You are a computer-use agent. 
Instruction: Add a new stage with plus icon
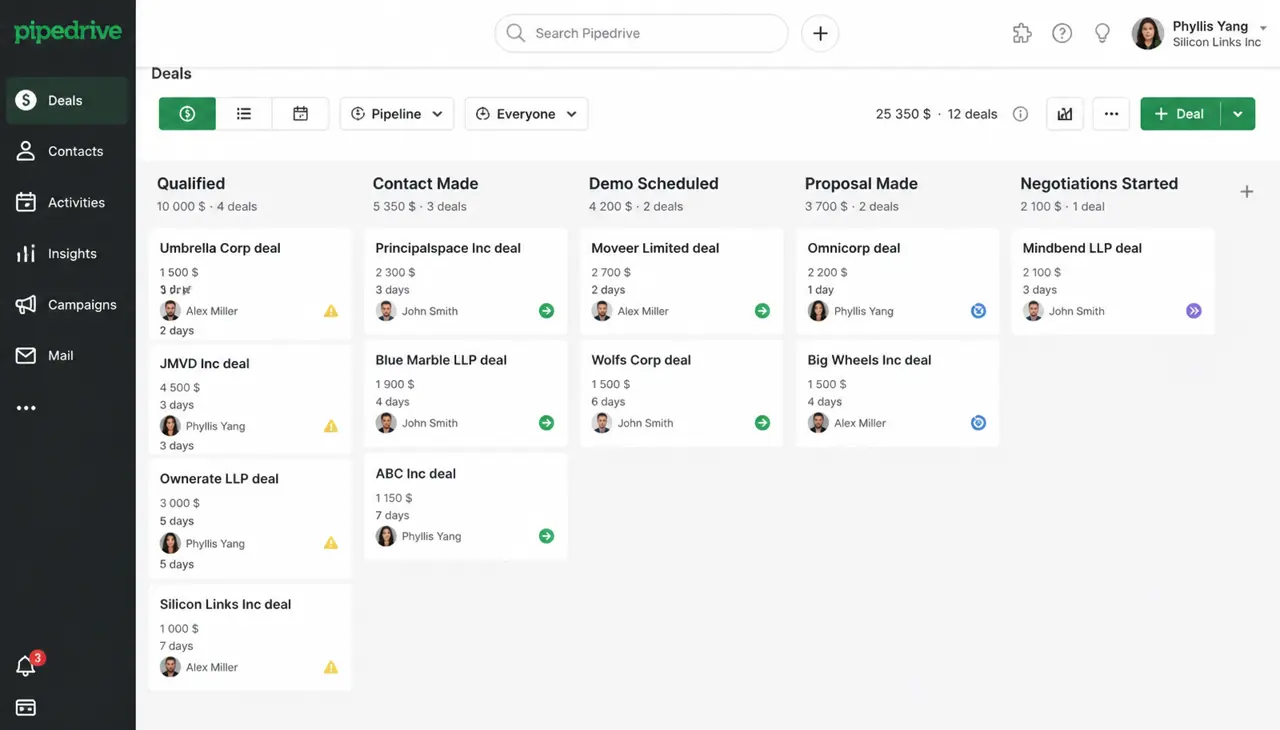1246,192
